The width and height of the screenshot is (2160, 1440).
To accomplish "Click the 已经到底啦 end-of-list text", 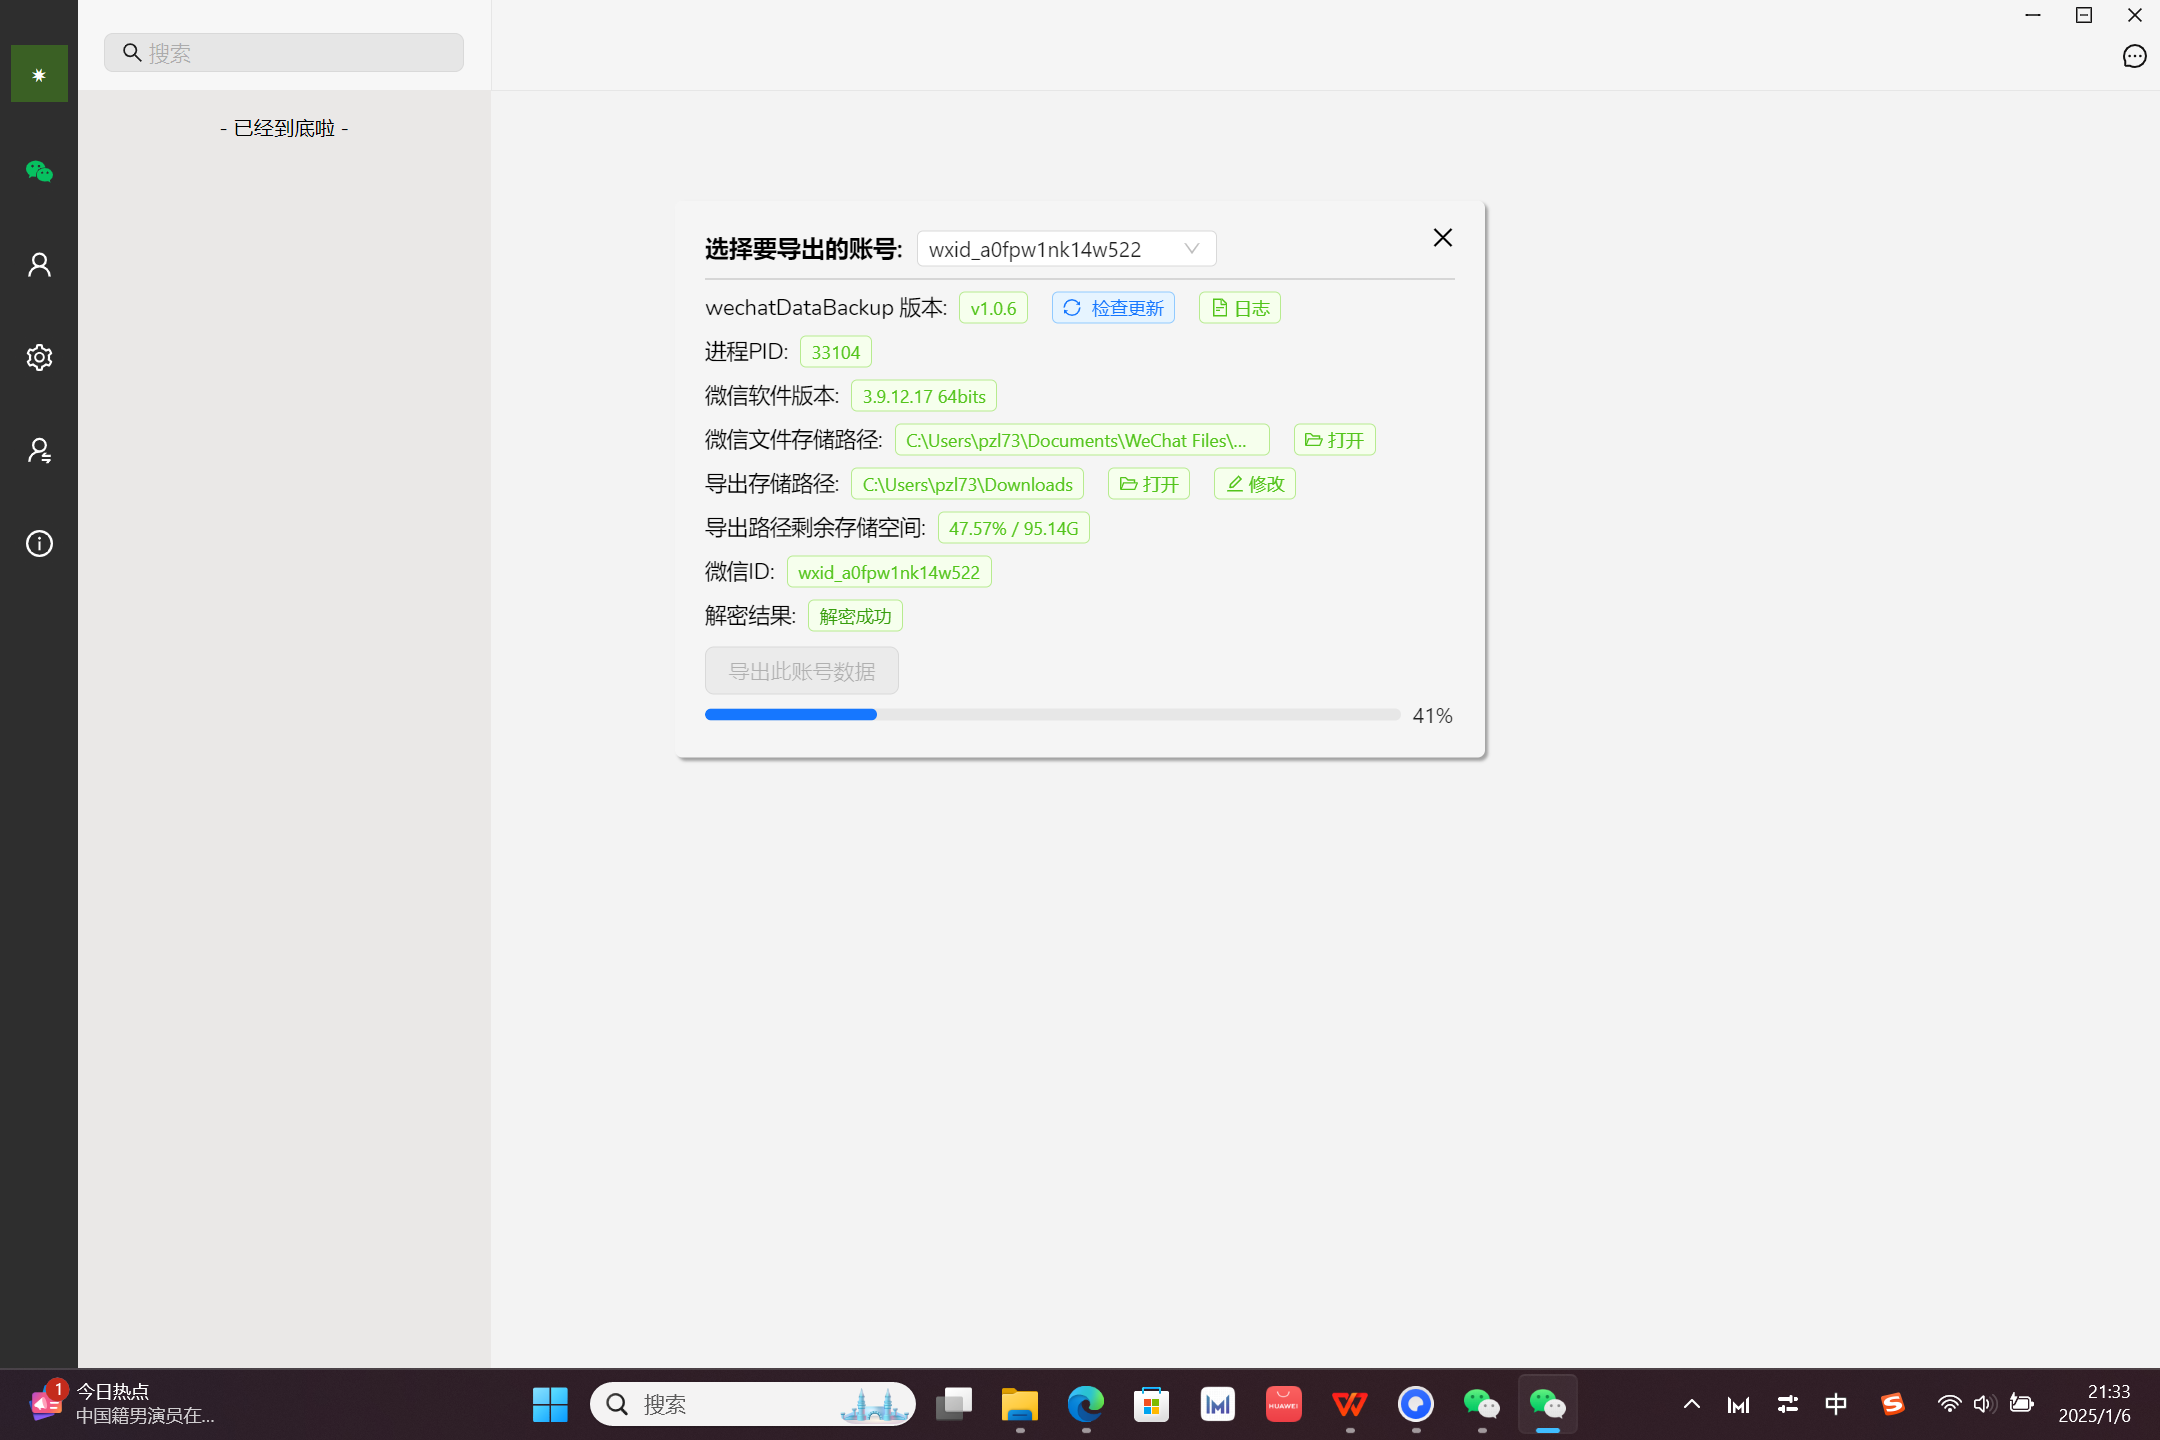I will pos(284,128).
